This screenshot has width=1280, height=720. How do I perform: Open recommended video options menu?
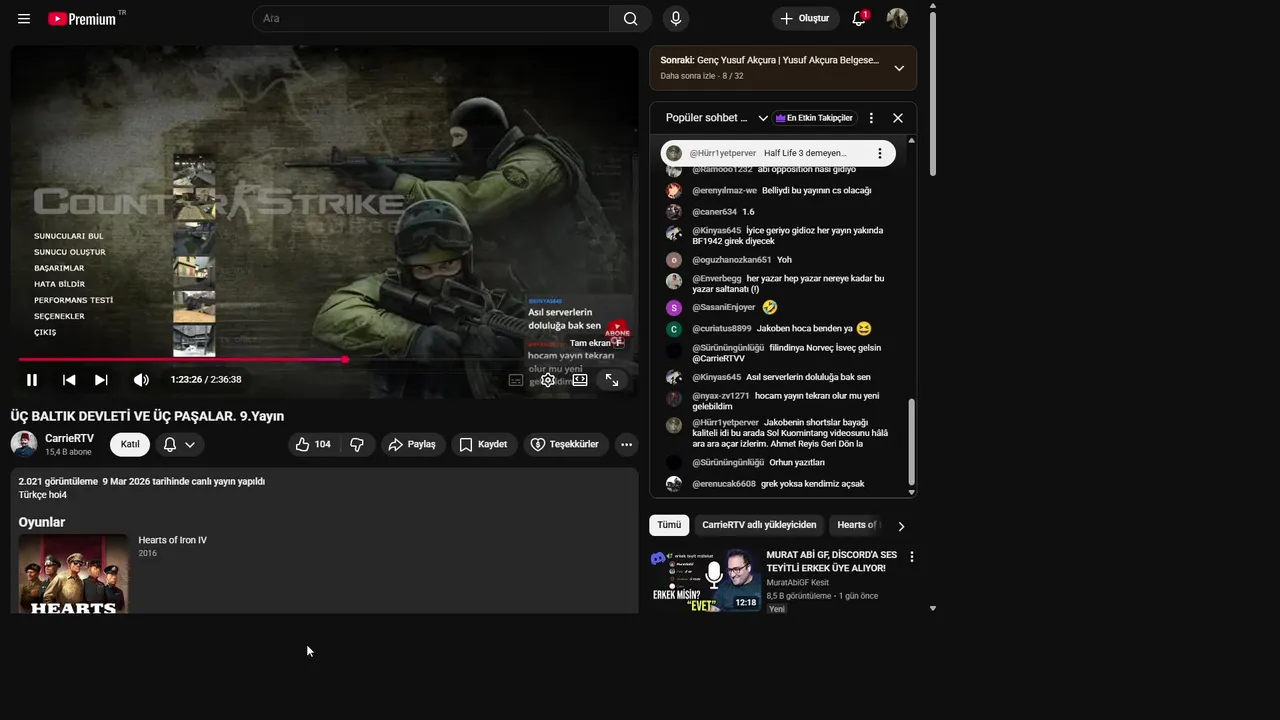[x=911, y=557]
